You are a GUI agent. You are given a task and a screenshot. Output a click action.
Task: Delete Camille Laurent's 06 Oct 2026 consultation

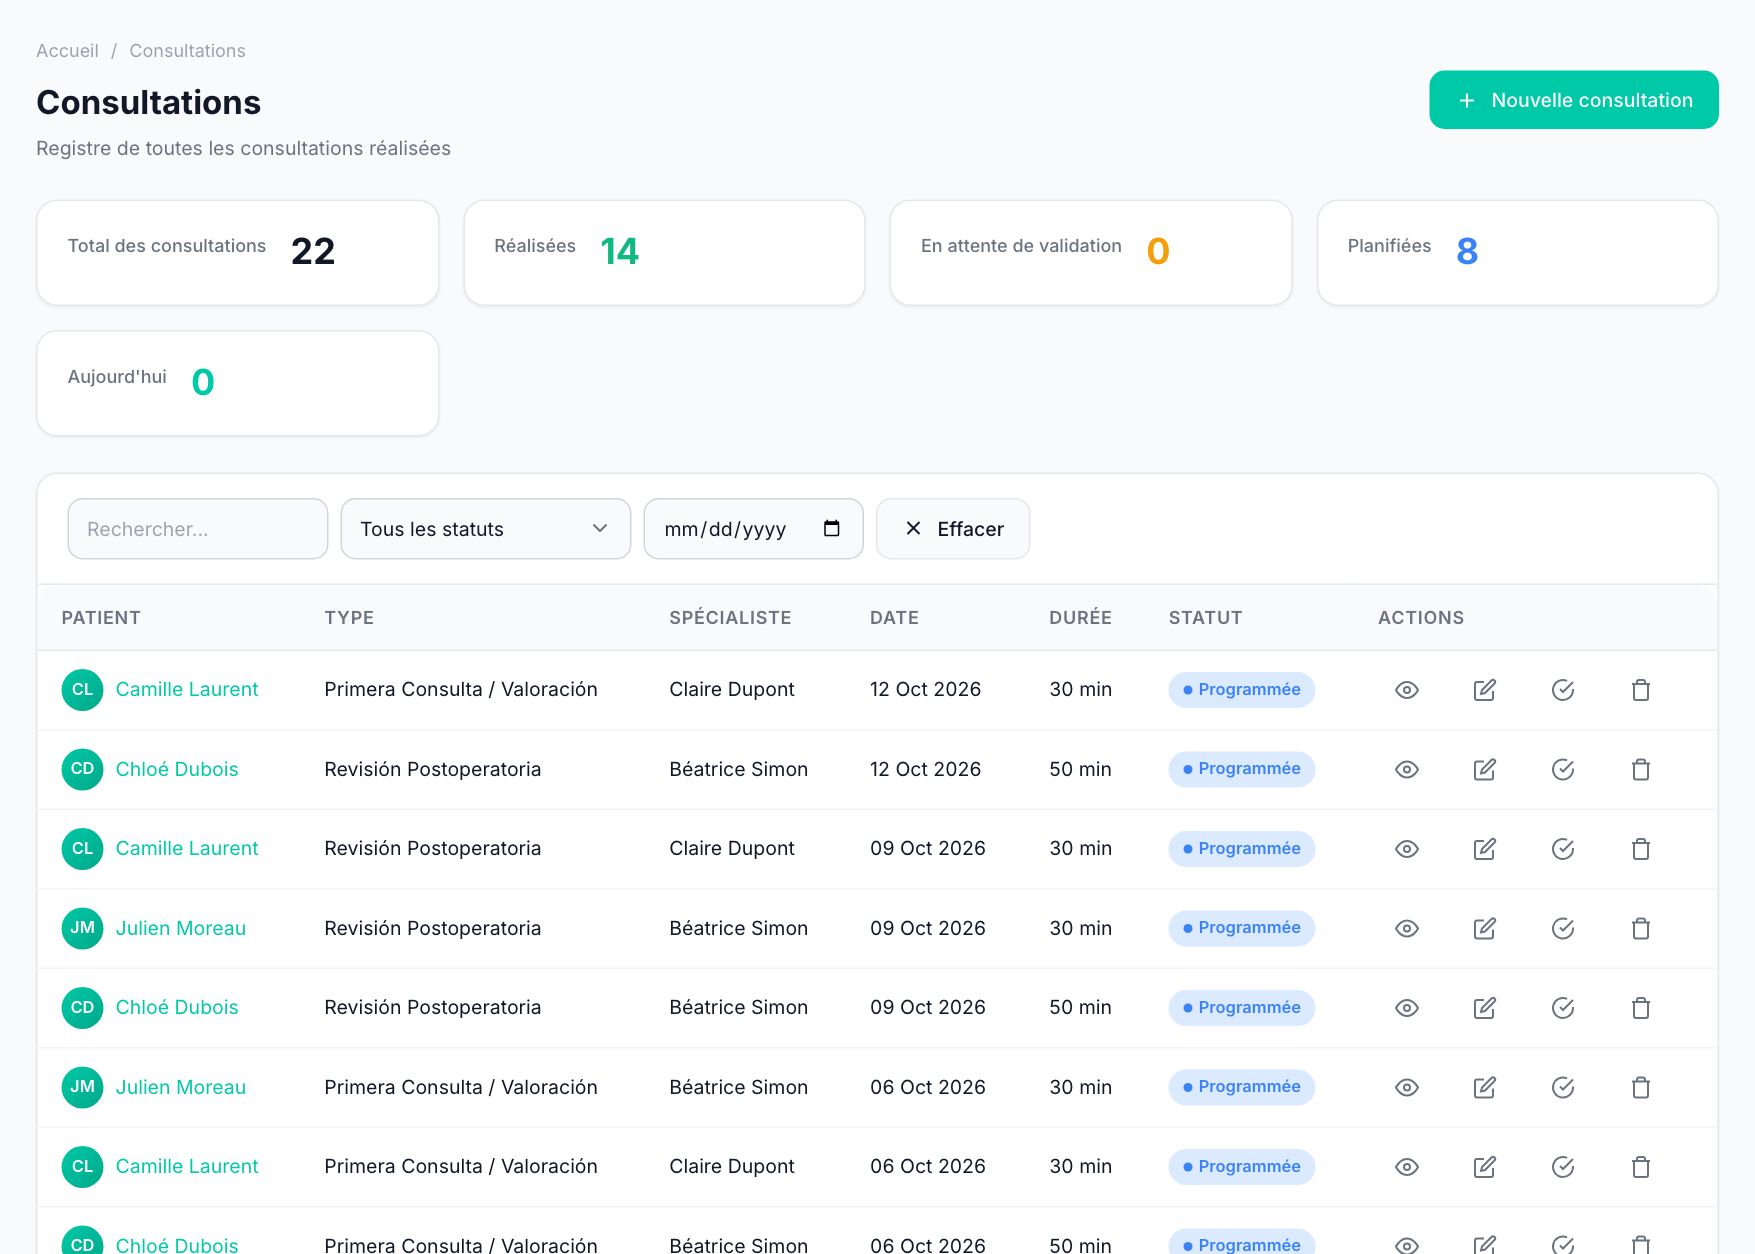1640,1167
